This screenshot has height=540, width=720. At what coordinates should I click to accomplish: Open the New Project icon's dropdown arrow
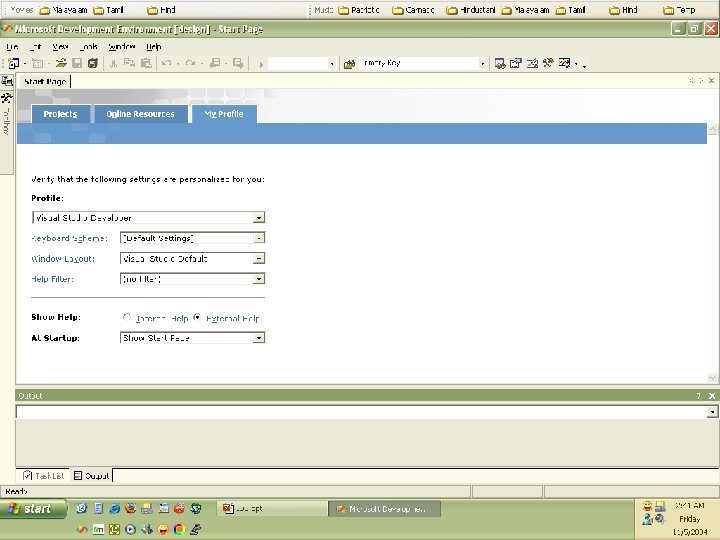[x=24, y=63]
